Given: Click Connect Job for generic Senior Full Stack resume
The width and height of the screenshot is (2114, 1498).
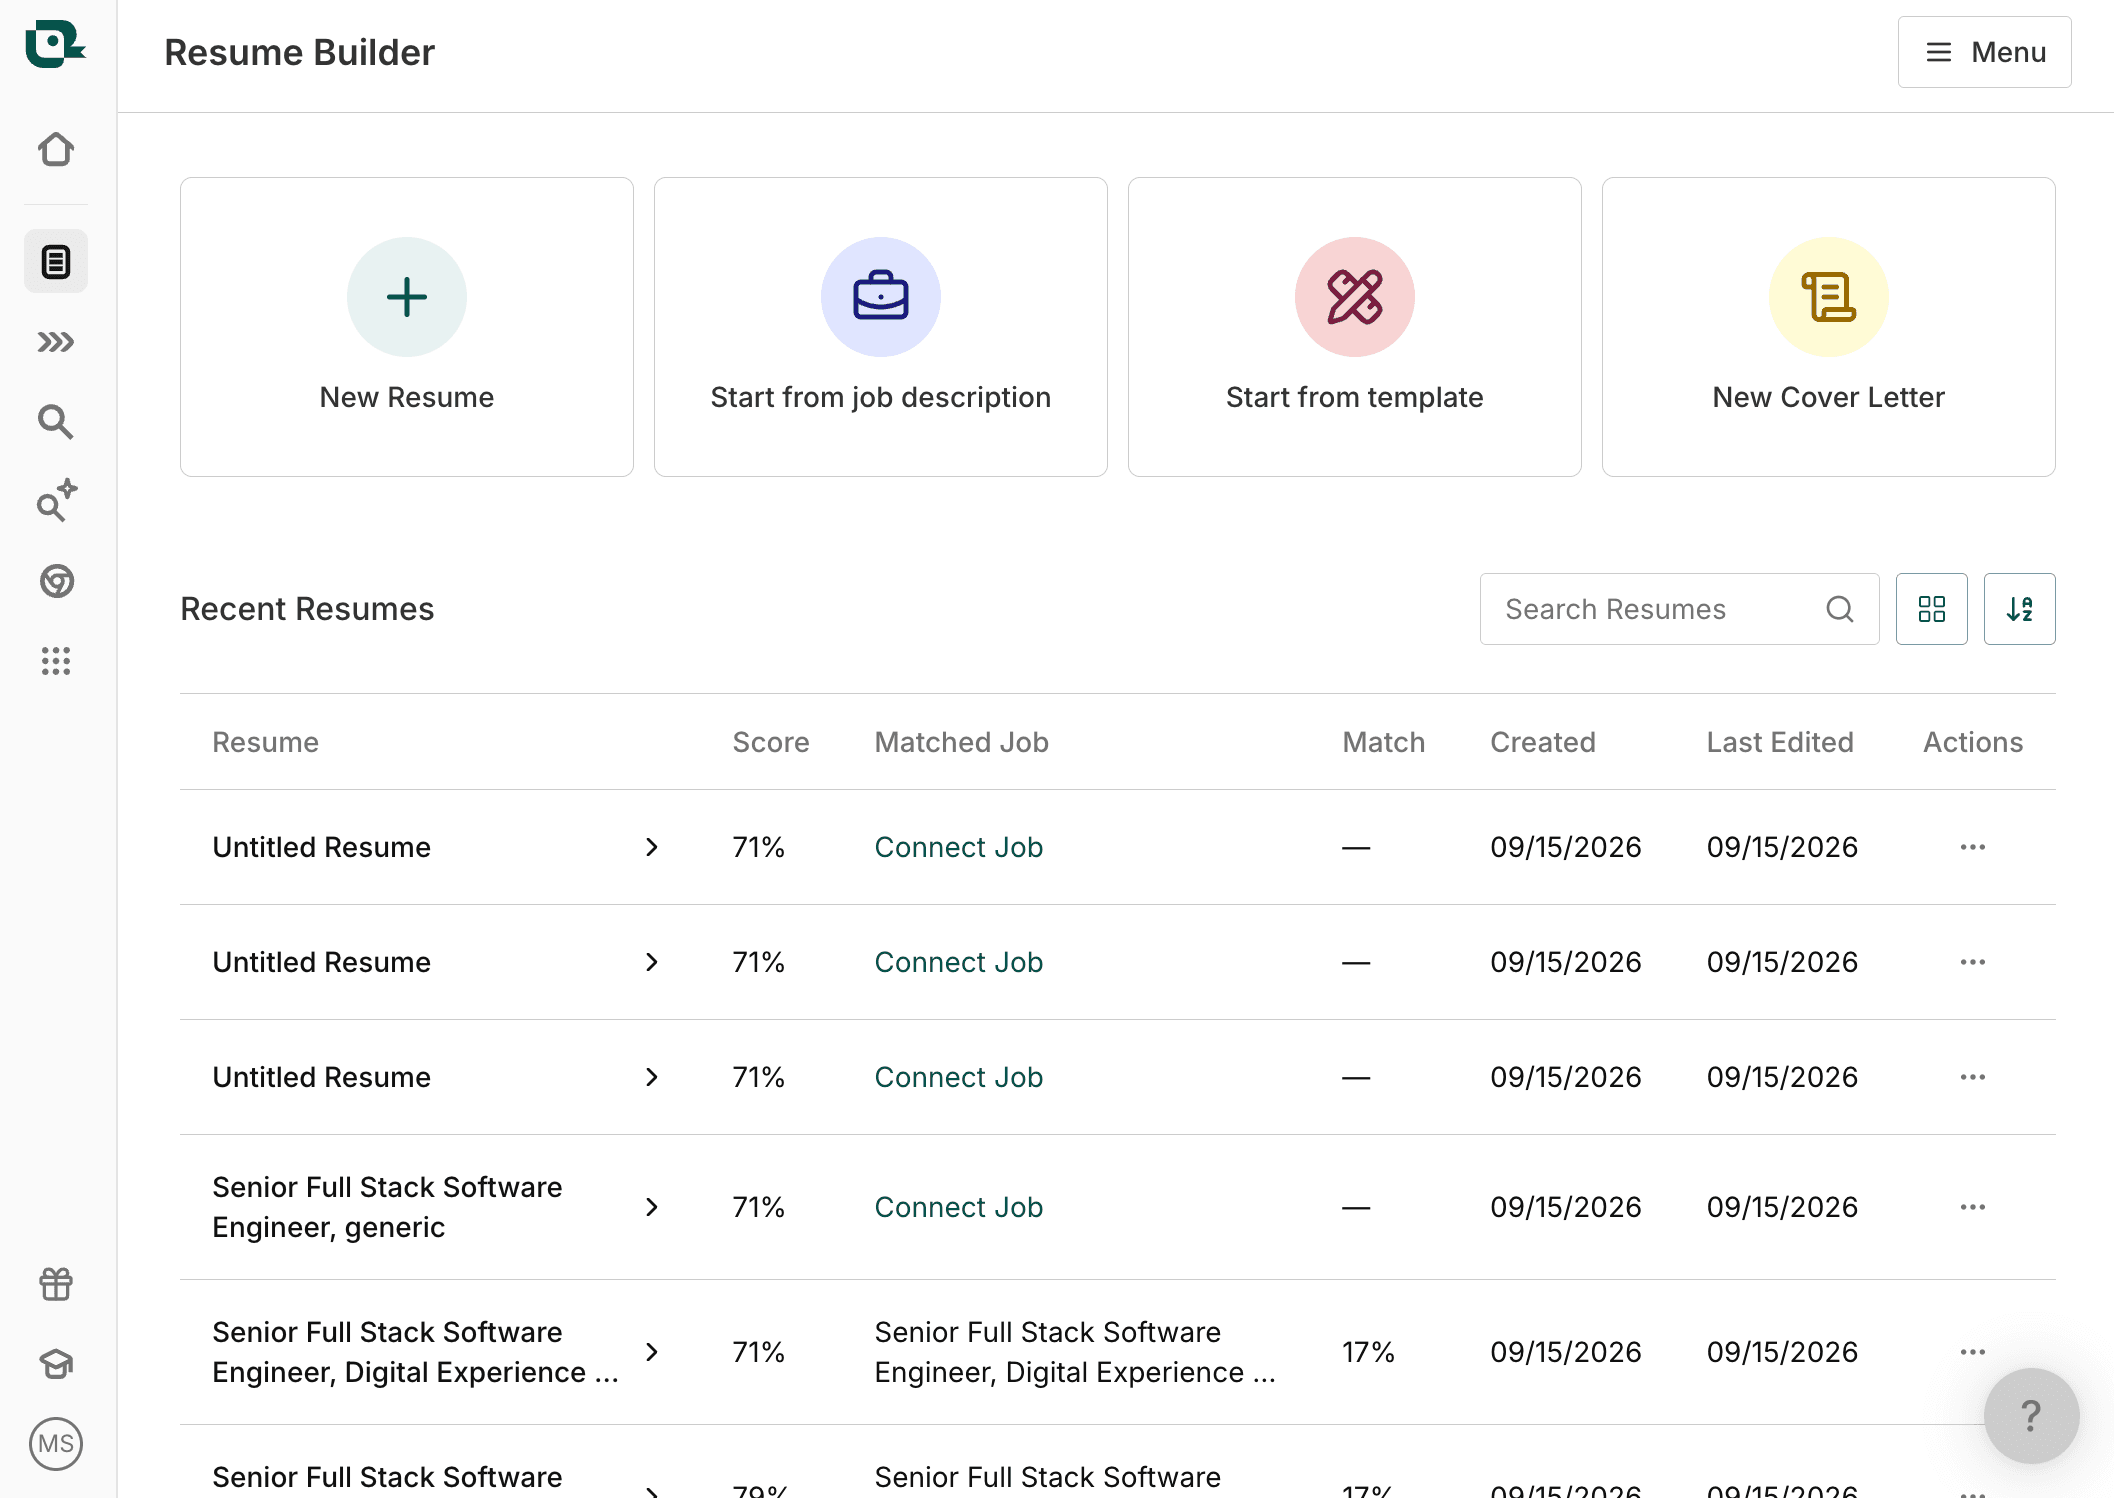Looking at the screenshot, I should (958, 1207).
